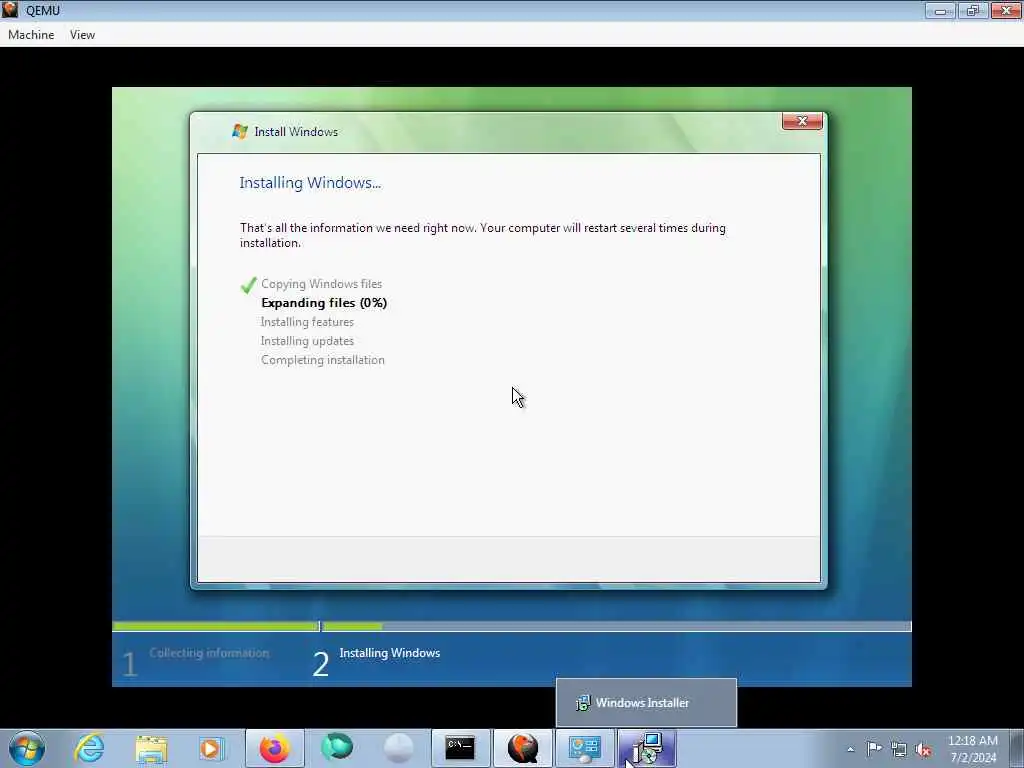Click the 'Collecting information' stage label
This screenshot has width=1024, height=768.
(209, 652)
